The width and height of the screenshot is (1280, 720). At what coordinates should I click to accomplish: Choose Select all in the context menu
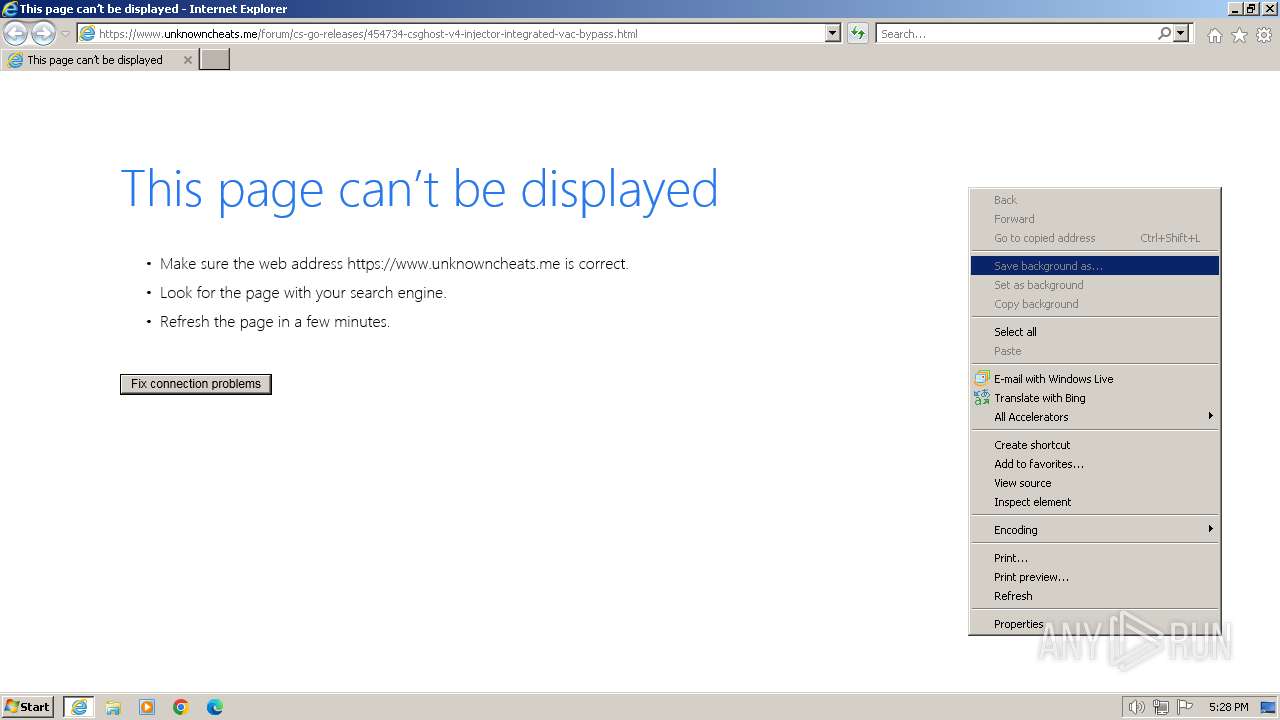pos(1095,332)
